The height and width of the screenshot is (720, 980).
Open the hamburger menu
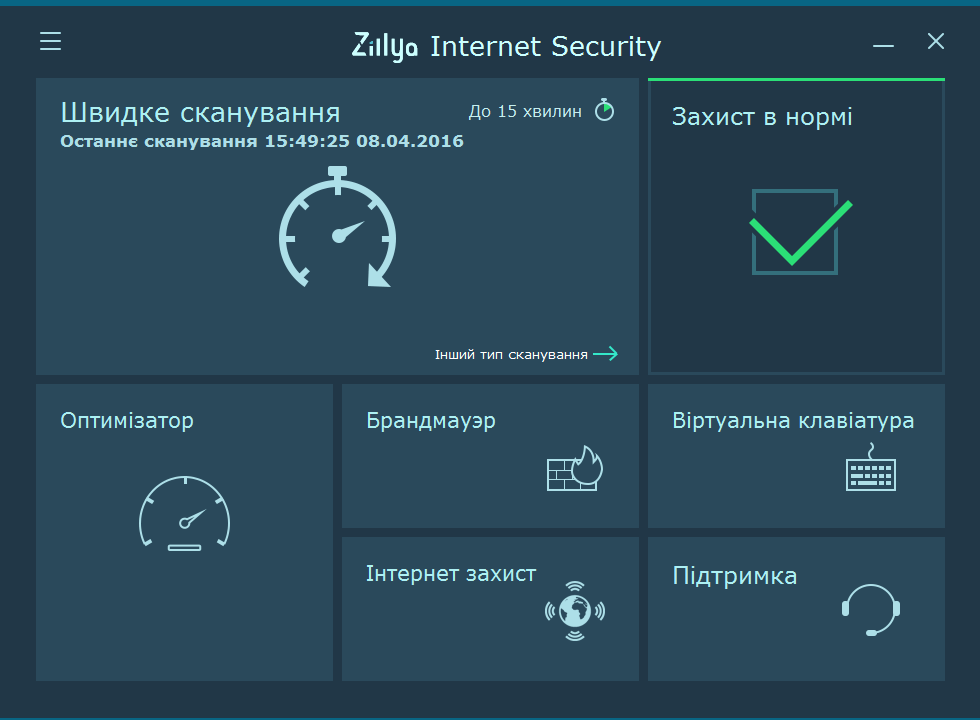click(51, 41)
